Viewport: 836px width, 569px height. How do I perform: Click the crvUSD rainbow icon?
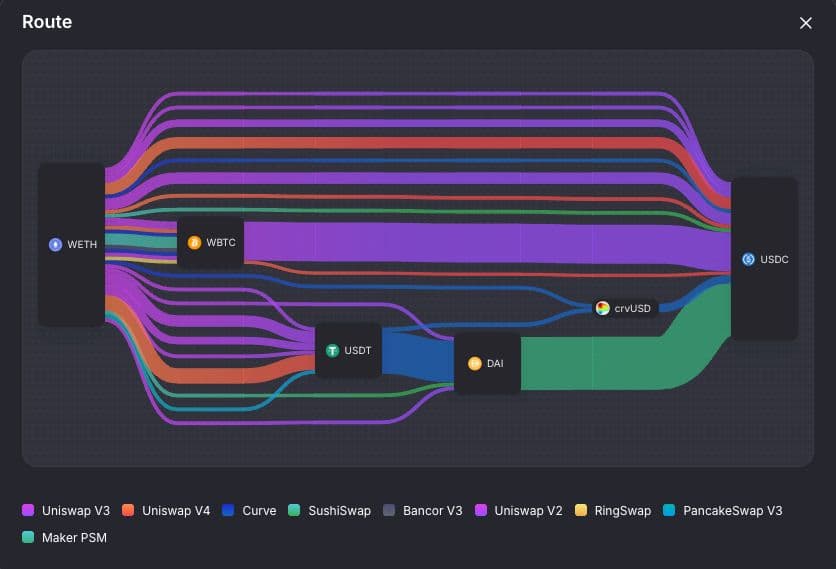pos(602,308)
